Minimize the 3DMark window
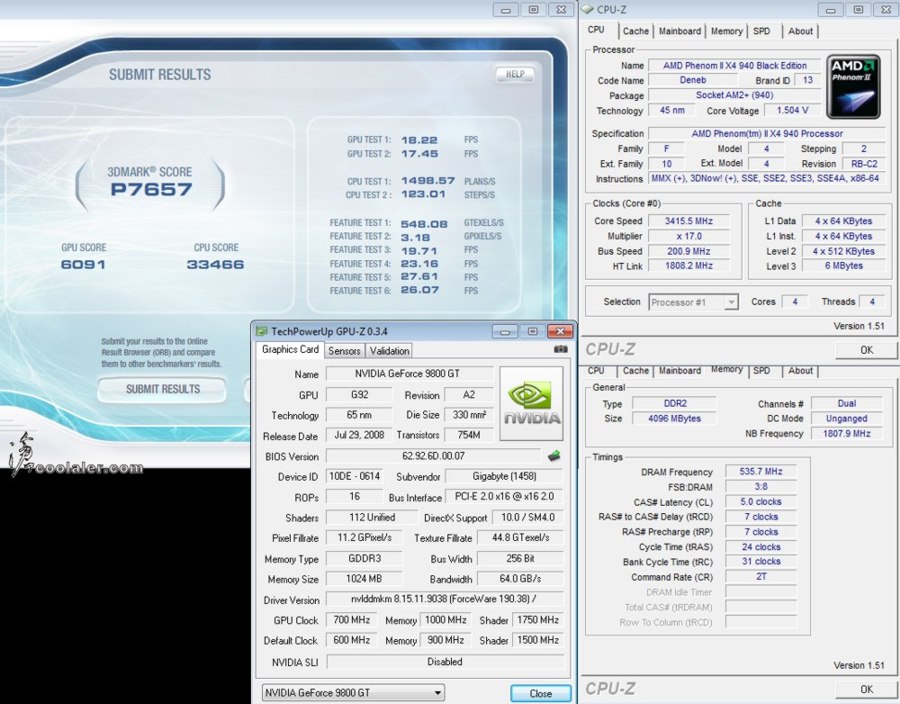Screen dimensions: 900x704 tap(505, 9)
